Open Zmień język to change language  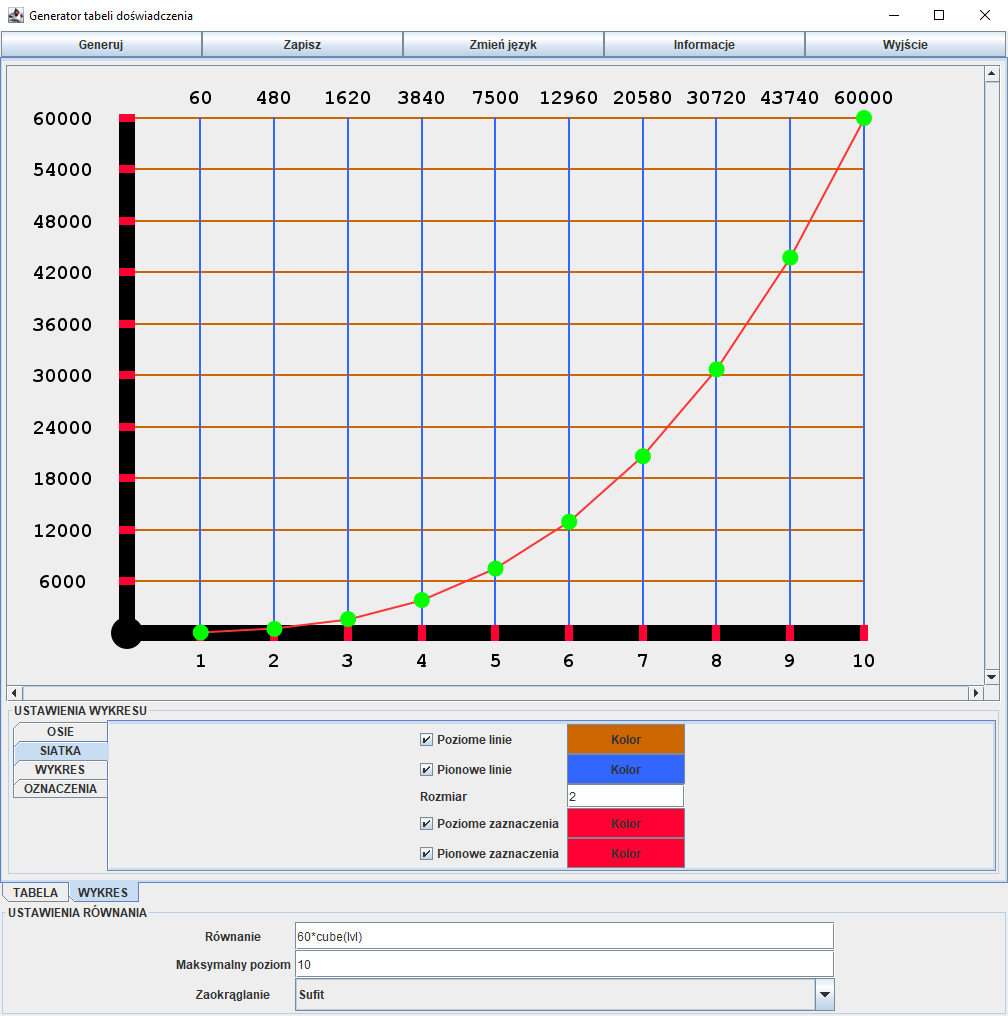pyautogui.click(x=503, y=44)
